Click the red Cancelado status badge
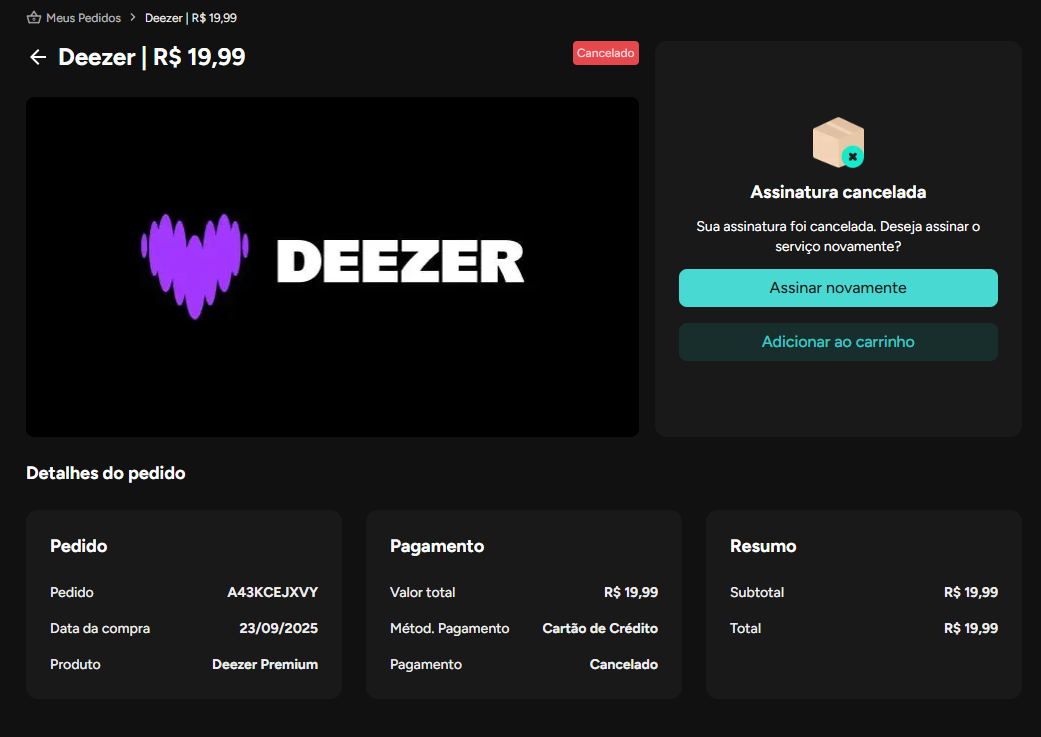 (x=605, y=53)
